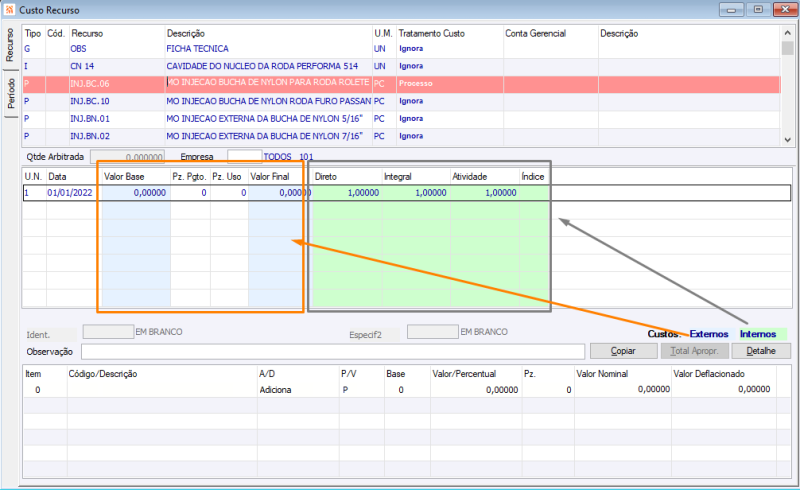800x490 pixels.
Task: Select the INJ.BC.10 resource row
Action: pos(401,101)
